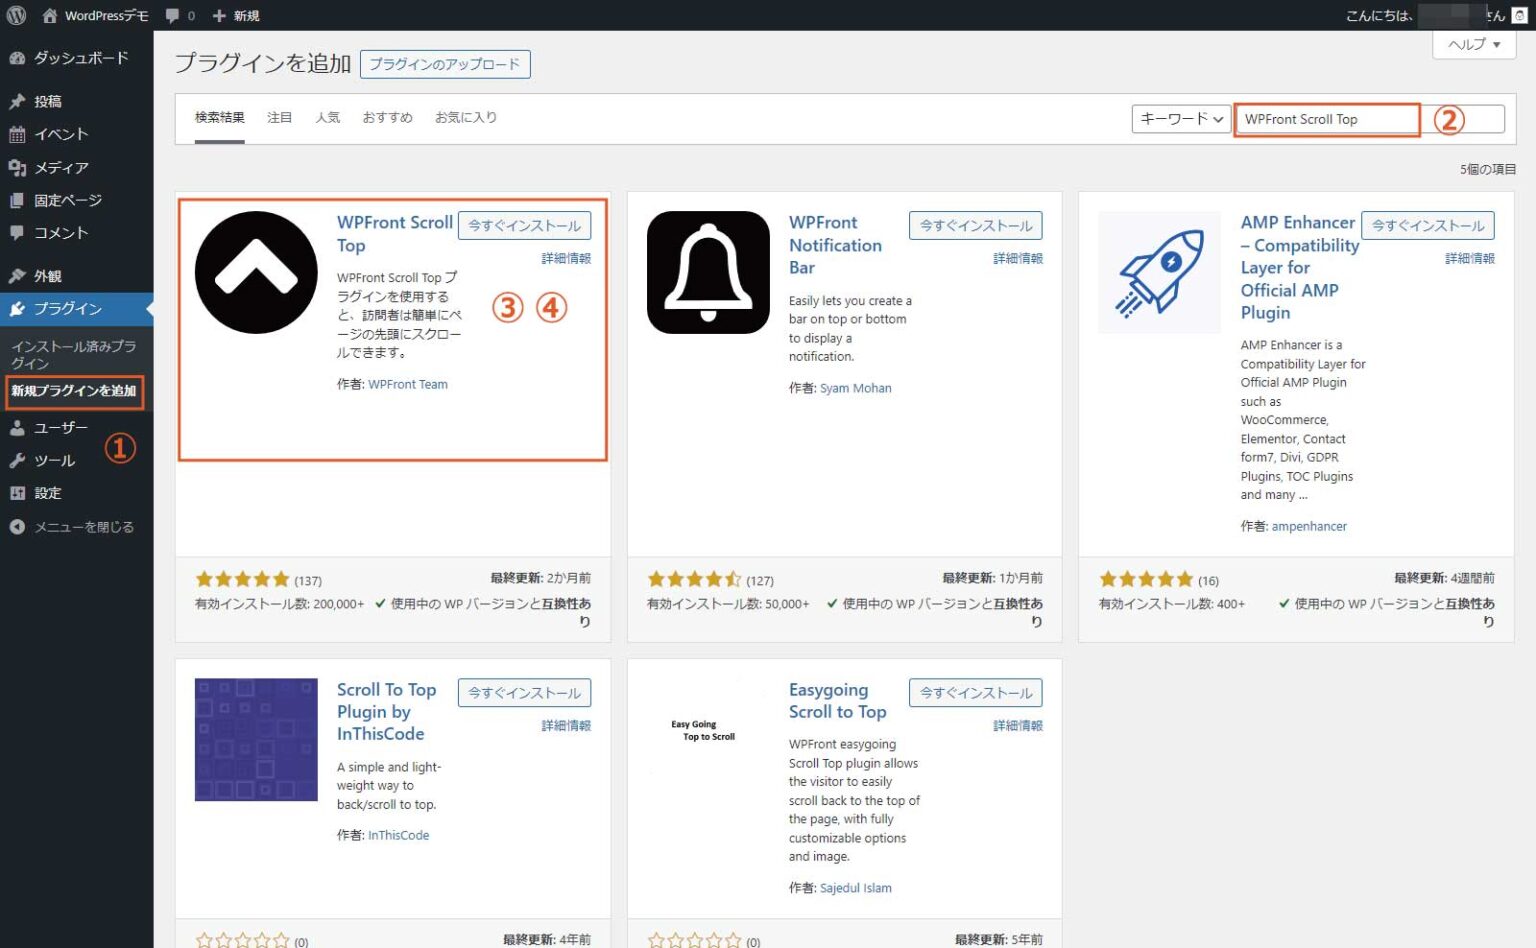The height and width of the screenshot is (948, 1536).
Task: Open the Dashboard from the sidebar
Action: click(70, 57)
